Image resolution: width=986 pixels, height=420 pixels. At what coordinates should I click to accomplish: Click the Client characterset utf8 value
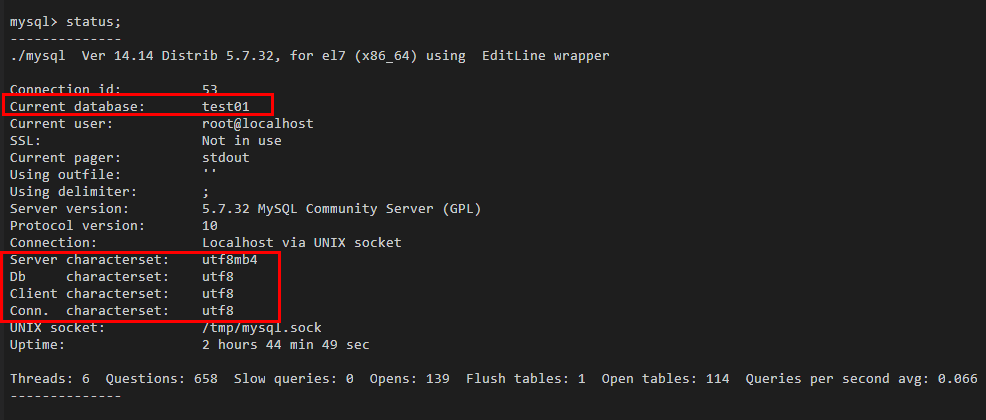pyautogui.click(x=218, y=294)
